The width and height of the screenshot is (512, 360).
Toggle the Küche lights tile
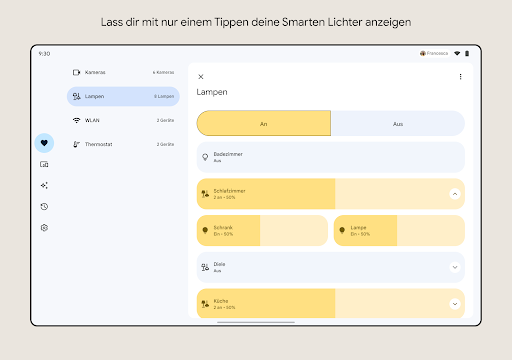click(x=331, y=303)
